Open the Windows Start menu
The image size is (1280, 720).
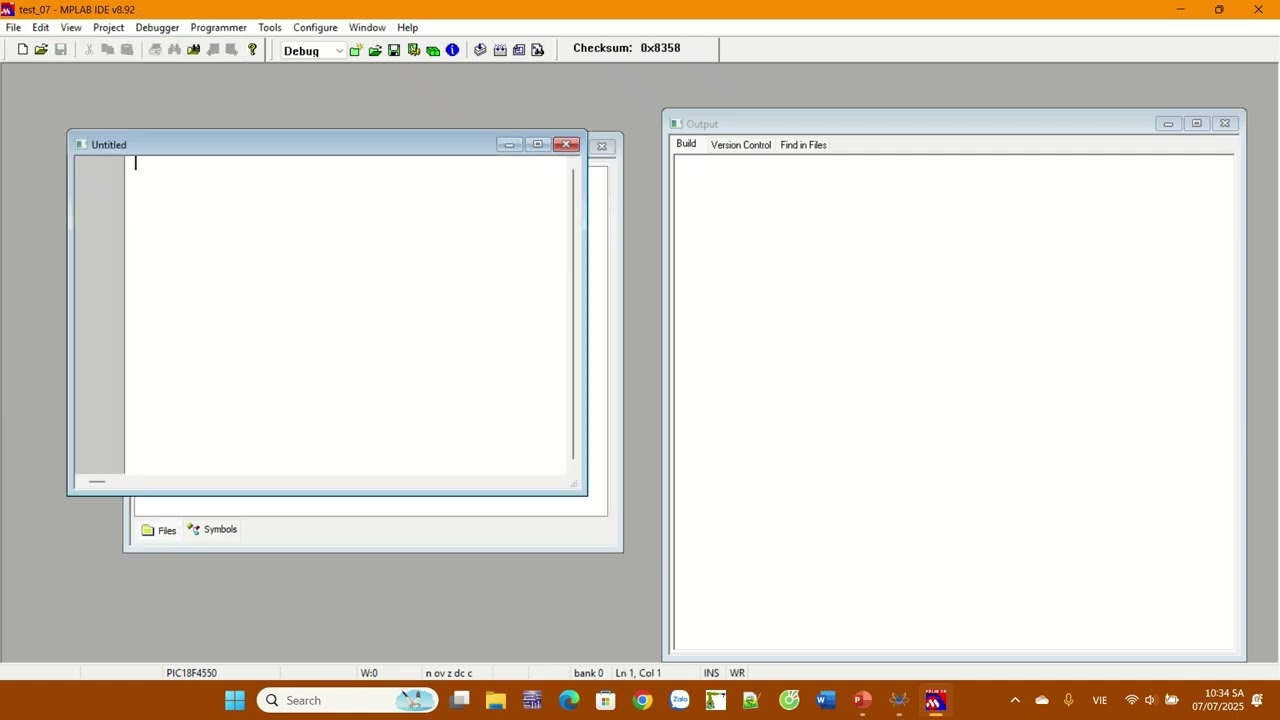tap(235, 700)
